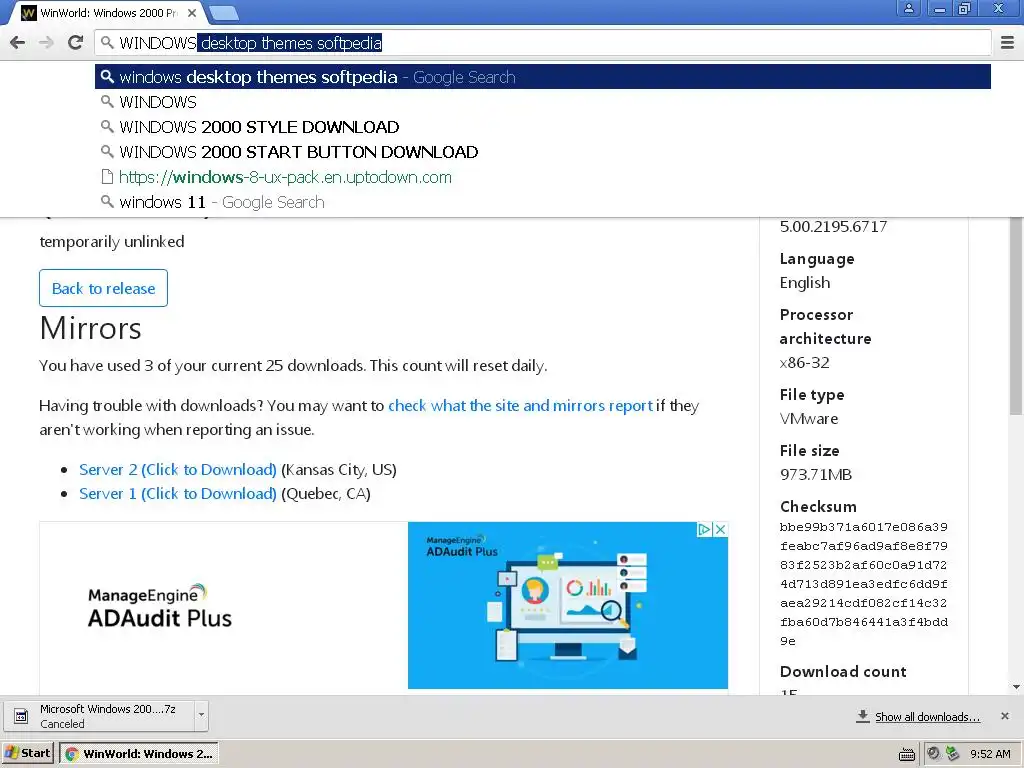Open the Chrome user profile icon
Image resolution: width=1024 pixels, height=768 pixels.
[x=908, y=8]
